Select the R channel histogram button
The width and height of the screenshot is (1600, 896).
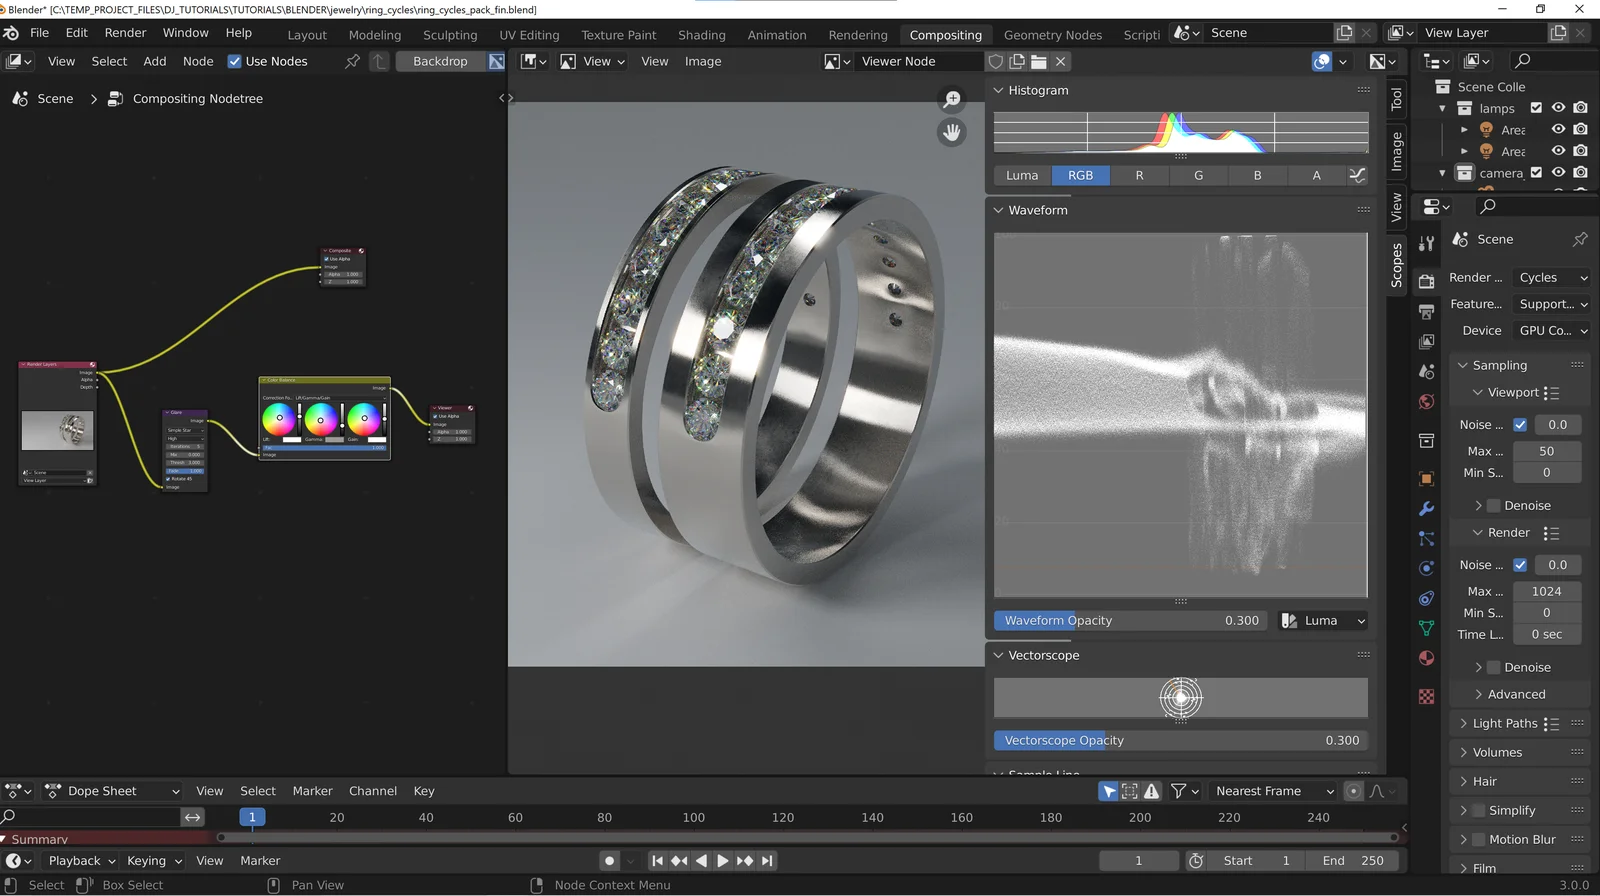click(1139, 175)
